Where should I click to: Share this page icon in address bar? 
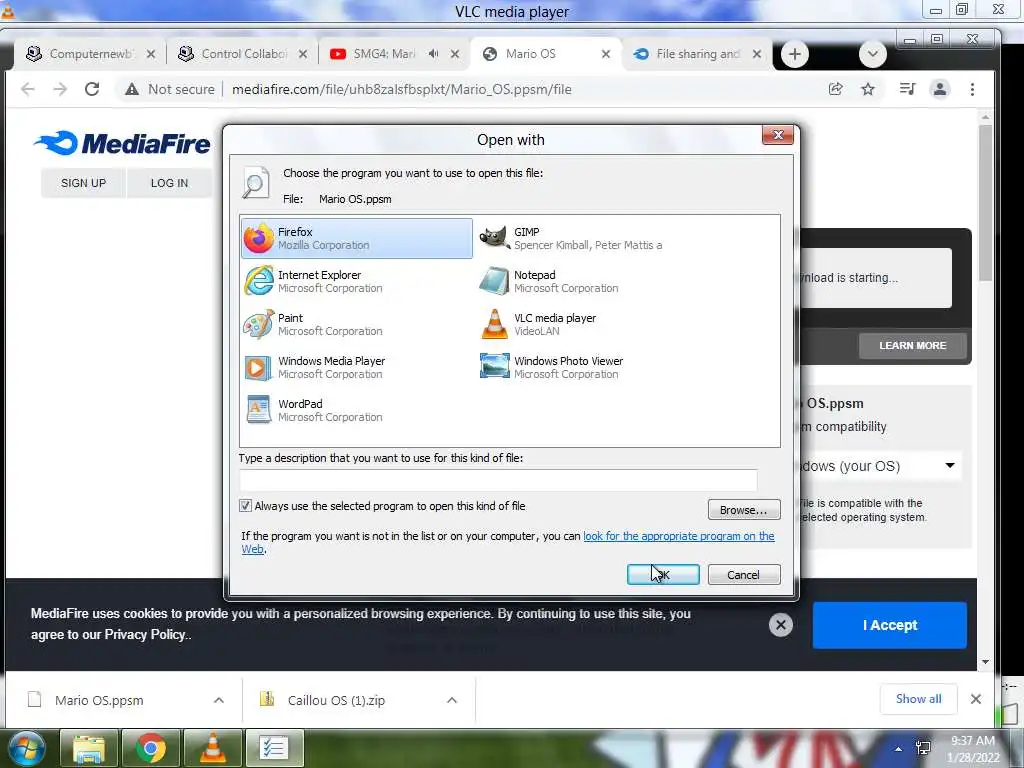pos(835,89)
